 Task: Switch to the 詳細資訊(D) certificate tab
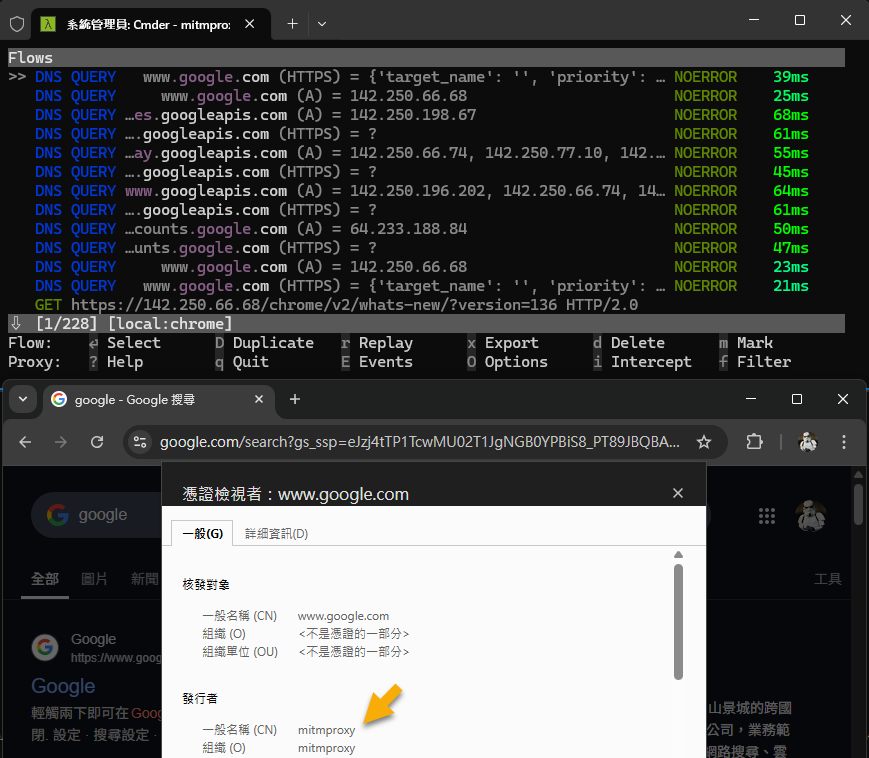pyautogui.click(x=276, y=534)
